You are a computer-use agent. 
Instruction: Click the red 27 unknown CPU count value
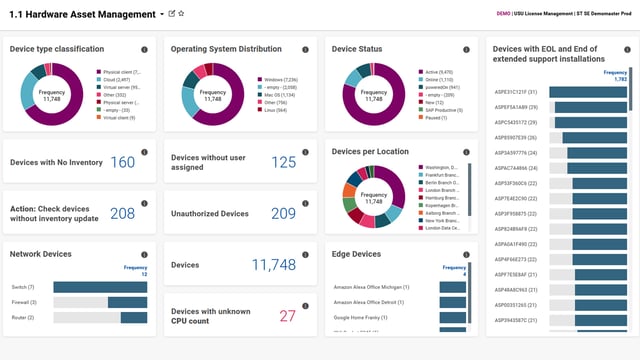pos(287,316)
